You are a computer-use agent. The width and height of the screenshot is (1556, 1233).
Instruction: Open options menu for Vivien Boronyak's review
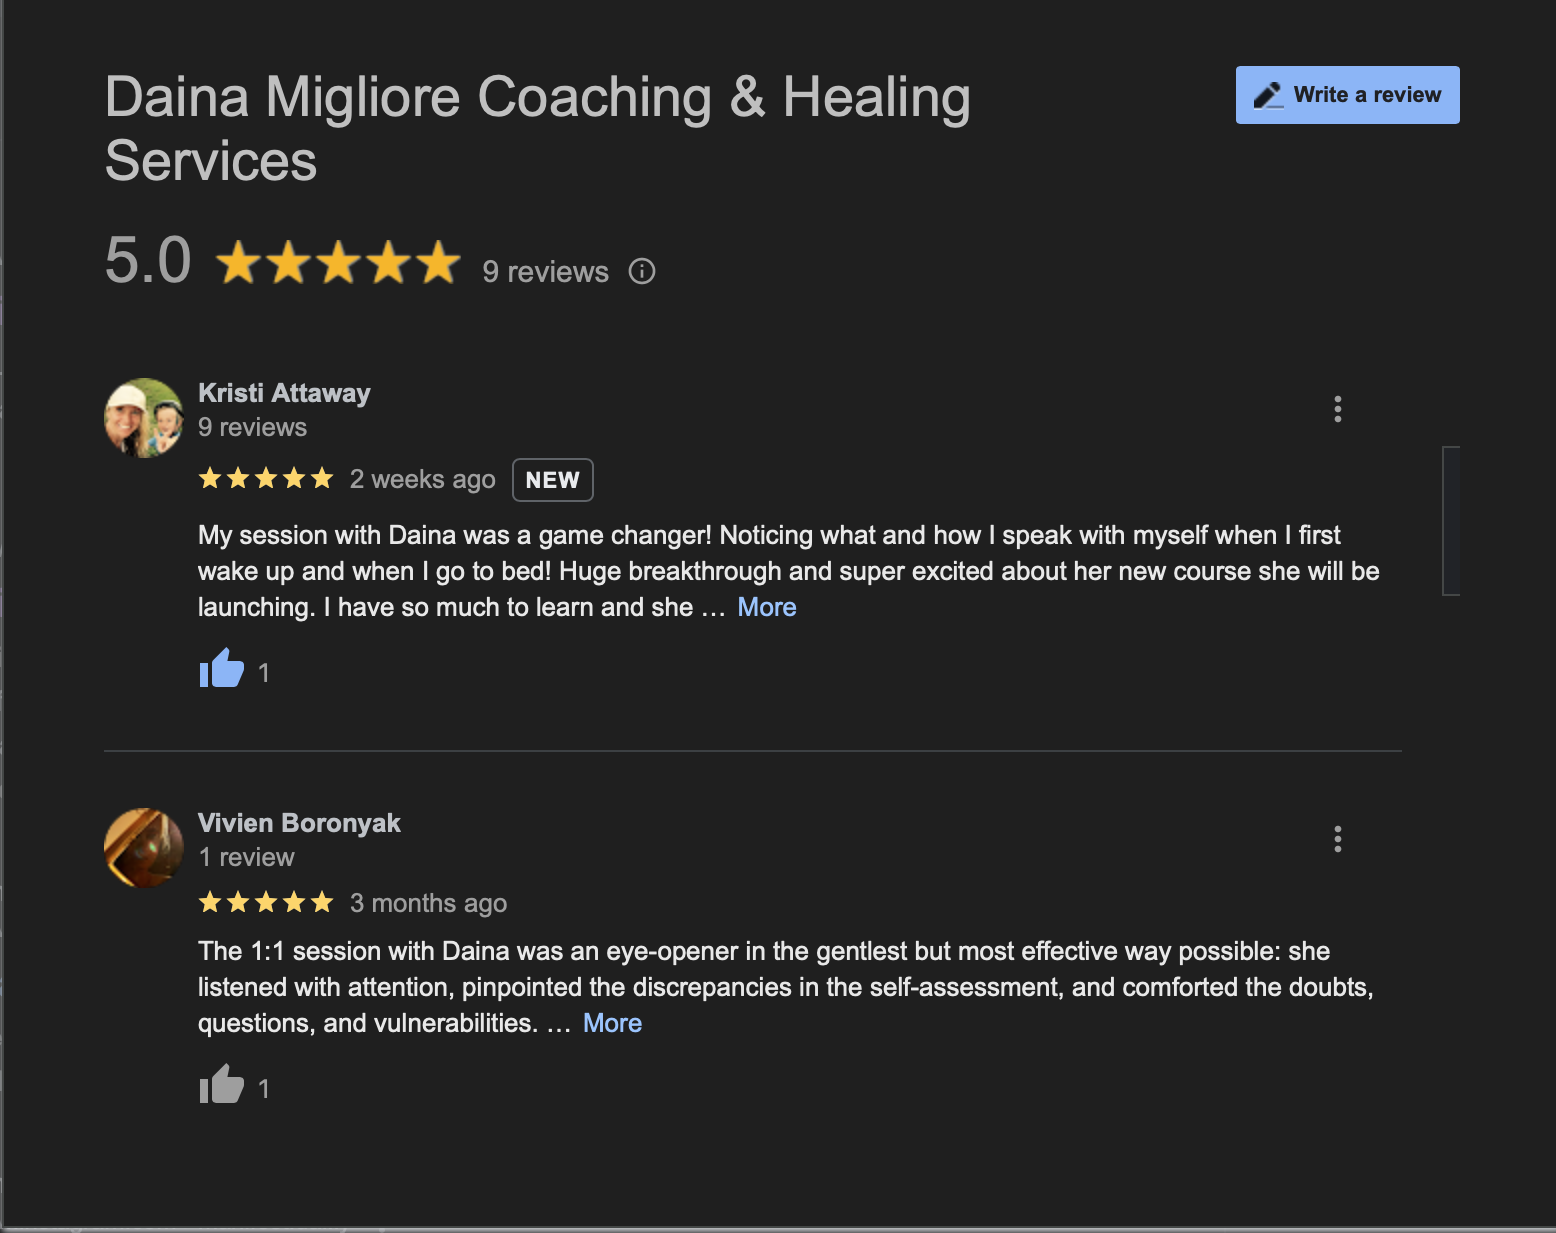point(1338,839)
